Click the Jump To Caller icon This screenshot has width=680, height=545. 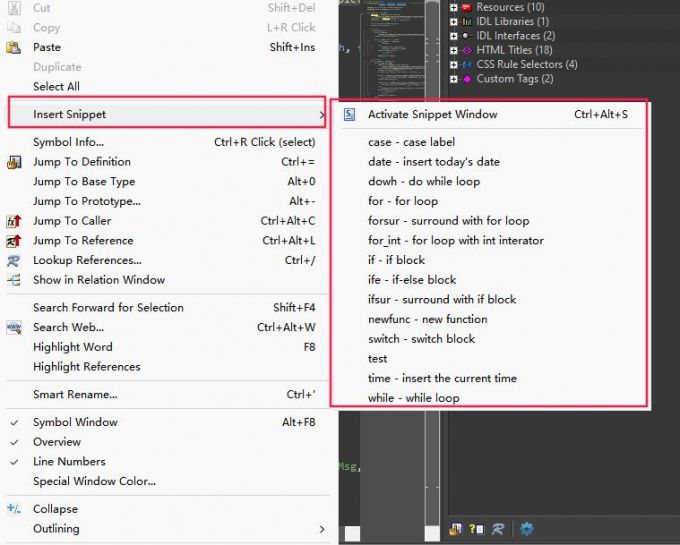(x=14, y=221)
